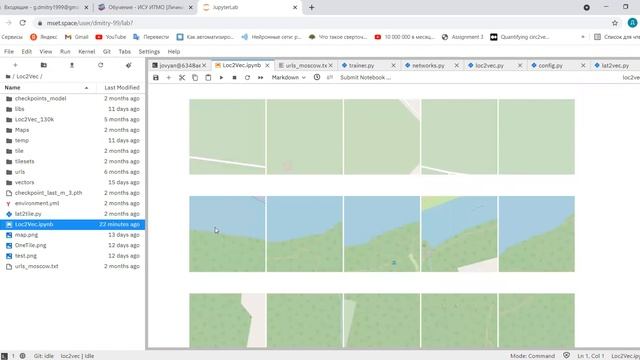Restart the kernel icon
The width and height of the screenshot is (640, 360).
[247, 78]
